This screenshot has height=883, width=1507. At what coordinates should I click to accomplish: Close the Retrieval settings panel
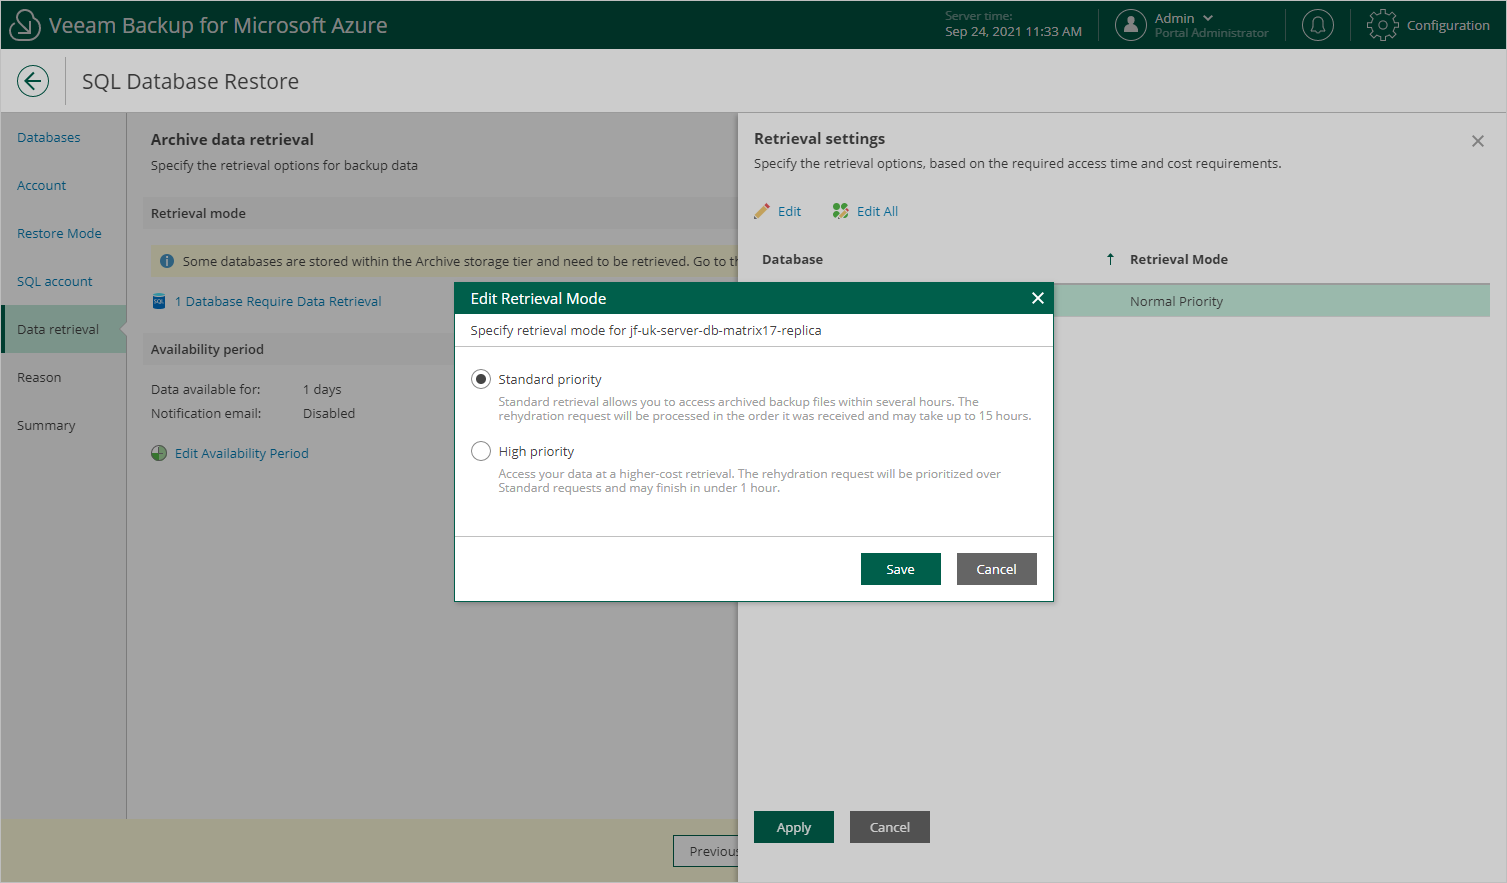1477,141
